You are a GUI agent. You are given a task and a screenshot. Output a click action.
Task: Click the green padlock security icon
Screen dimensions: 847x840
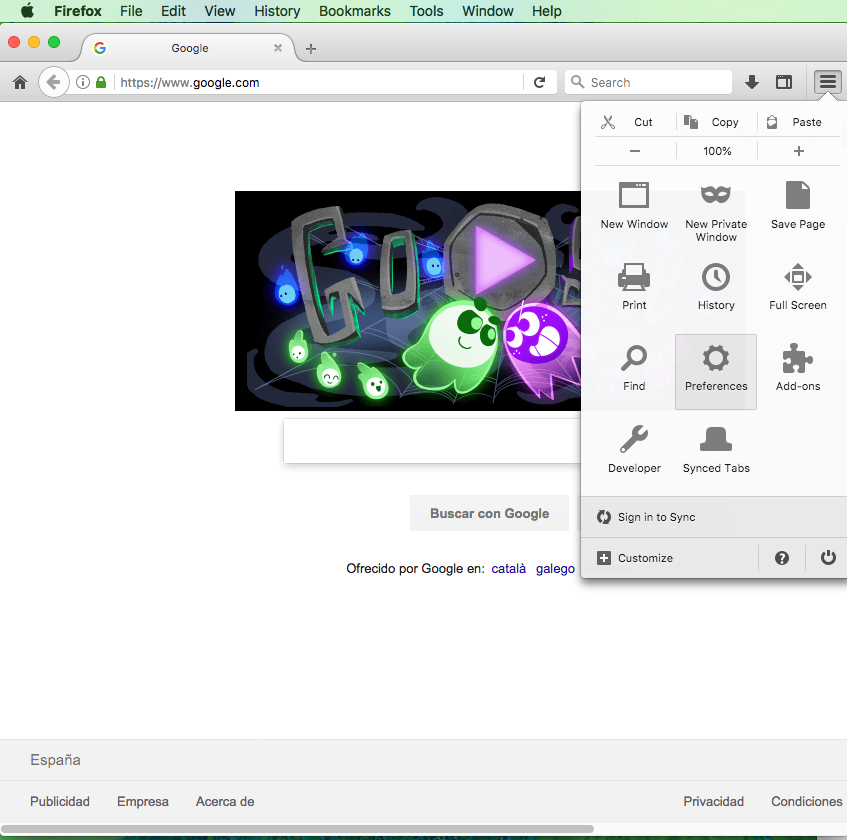(101, 82)
